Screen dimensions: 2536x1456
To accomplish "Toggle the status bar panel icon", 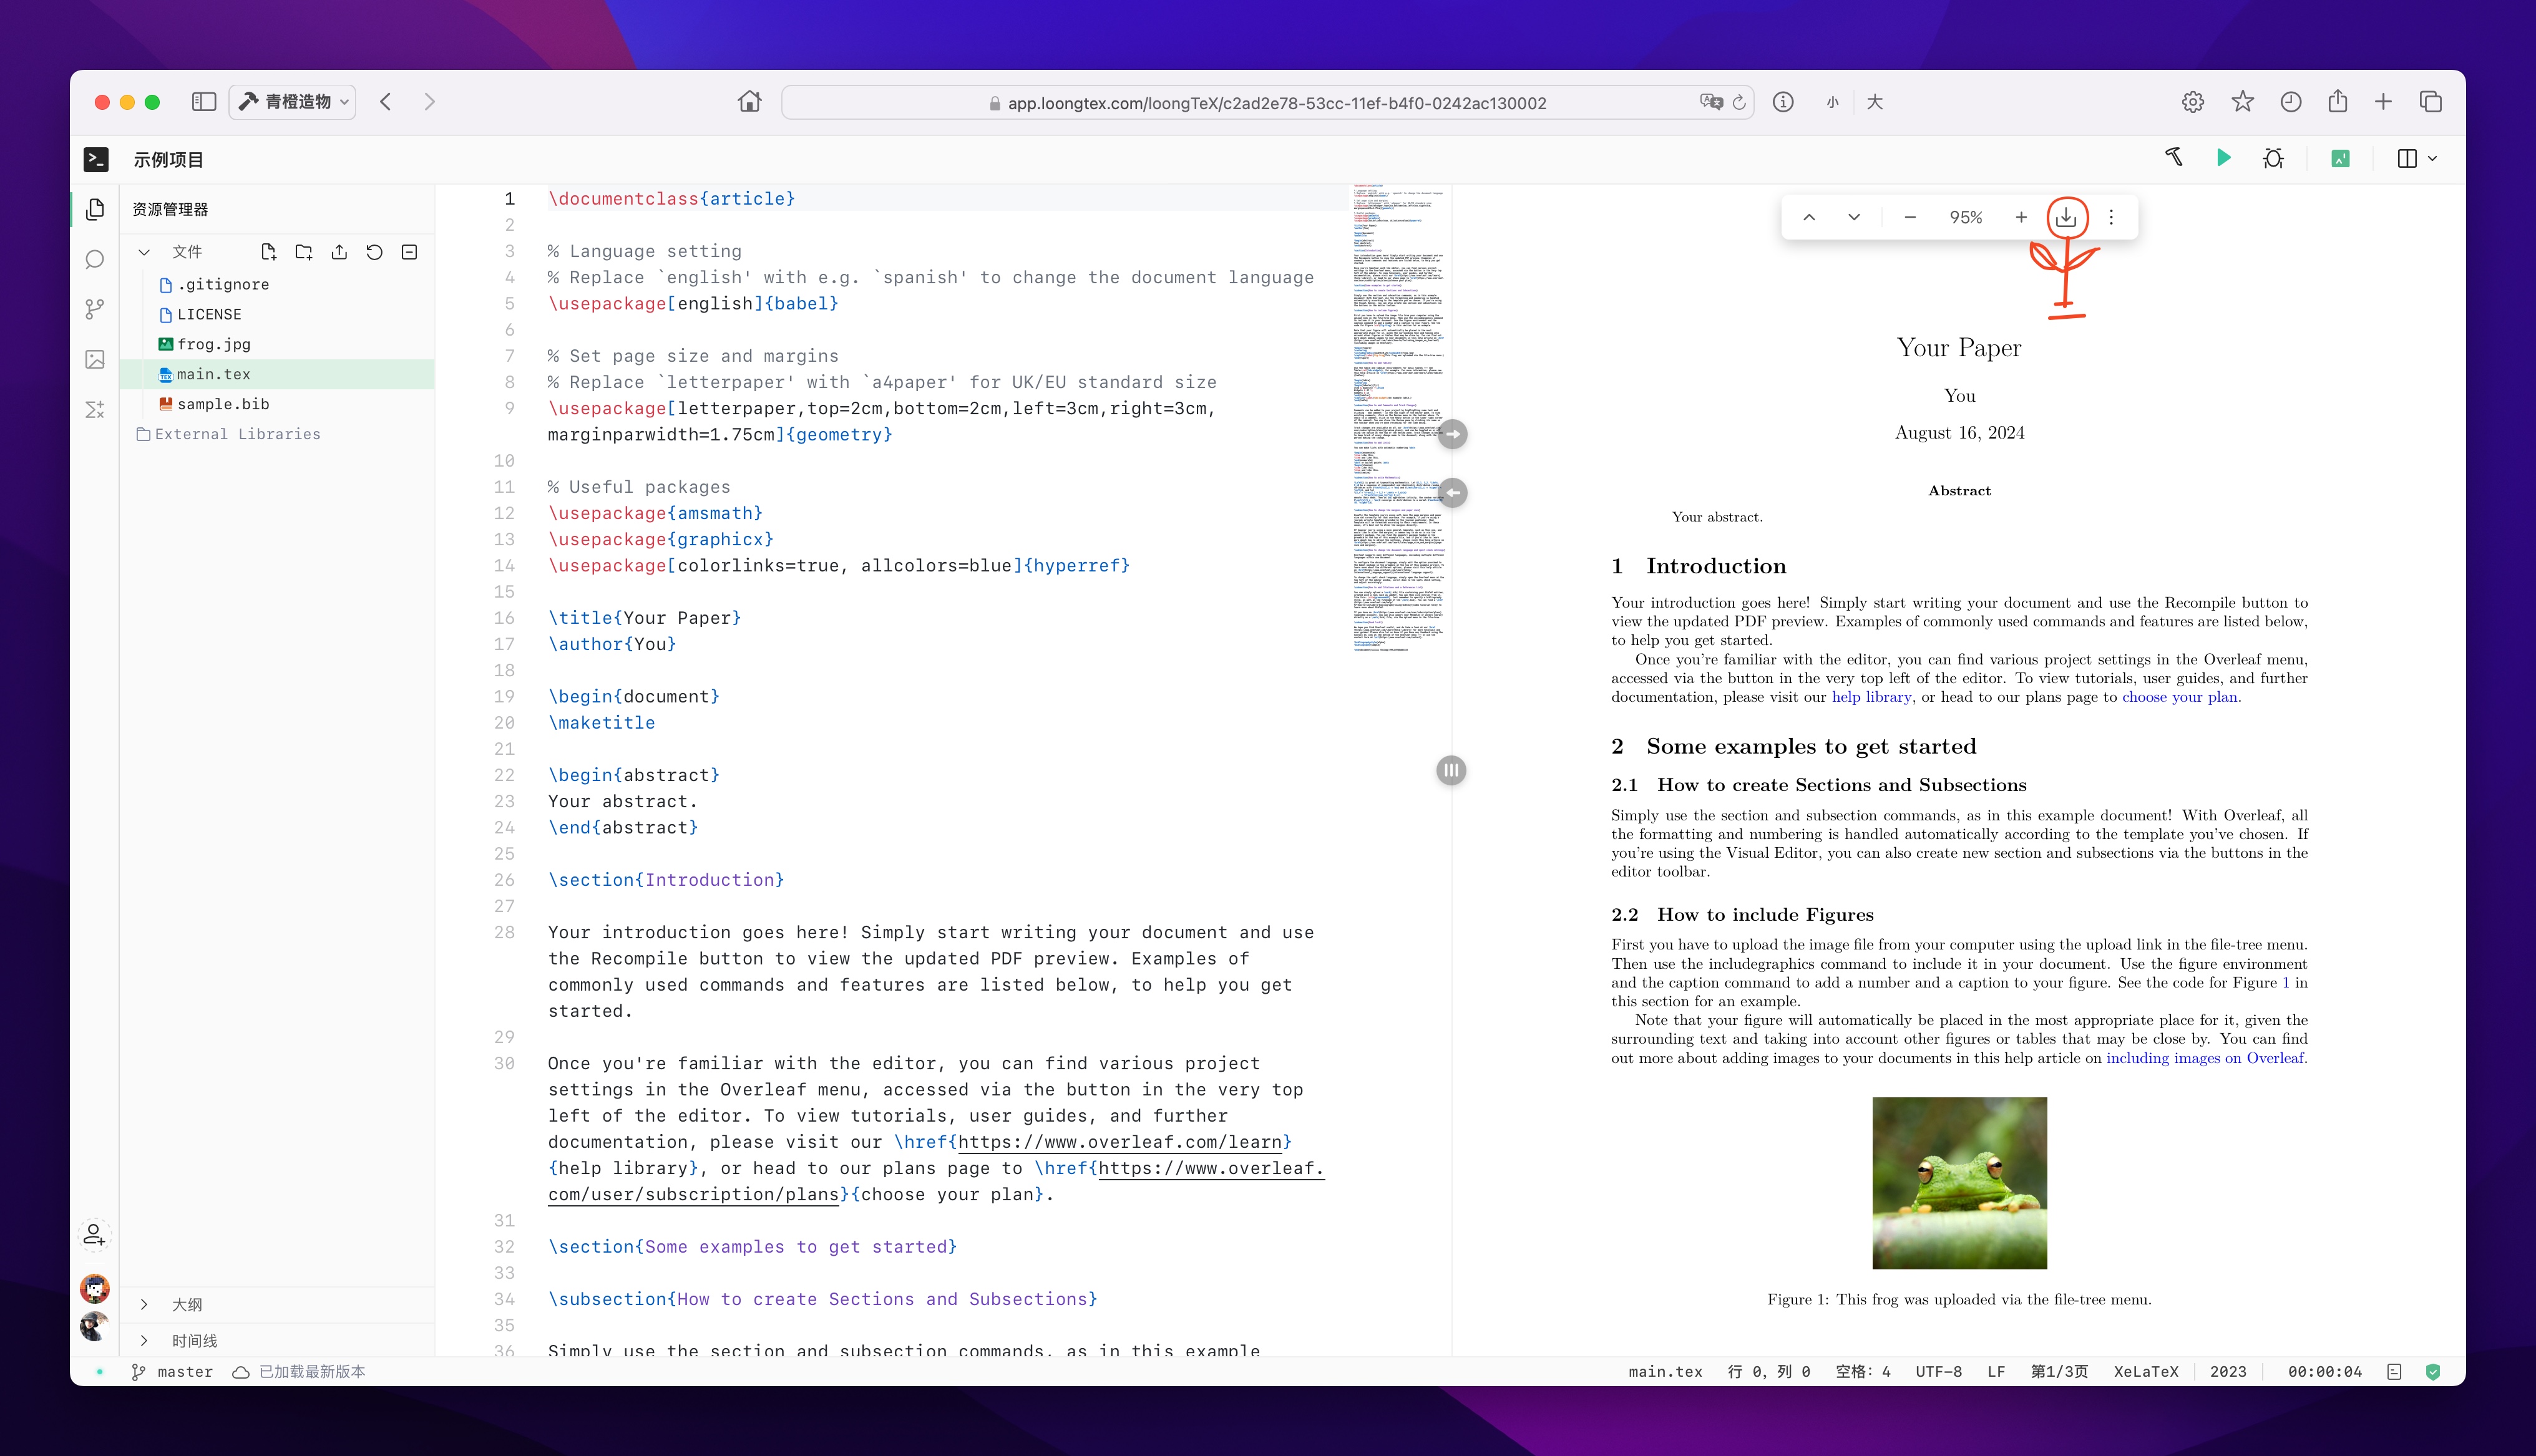I will [x=2394, y=1372].
